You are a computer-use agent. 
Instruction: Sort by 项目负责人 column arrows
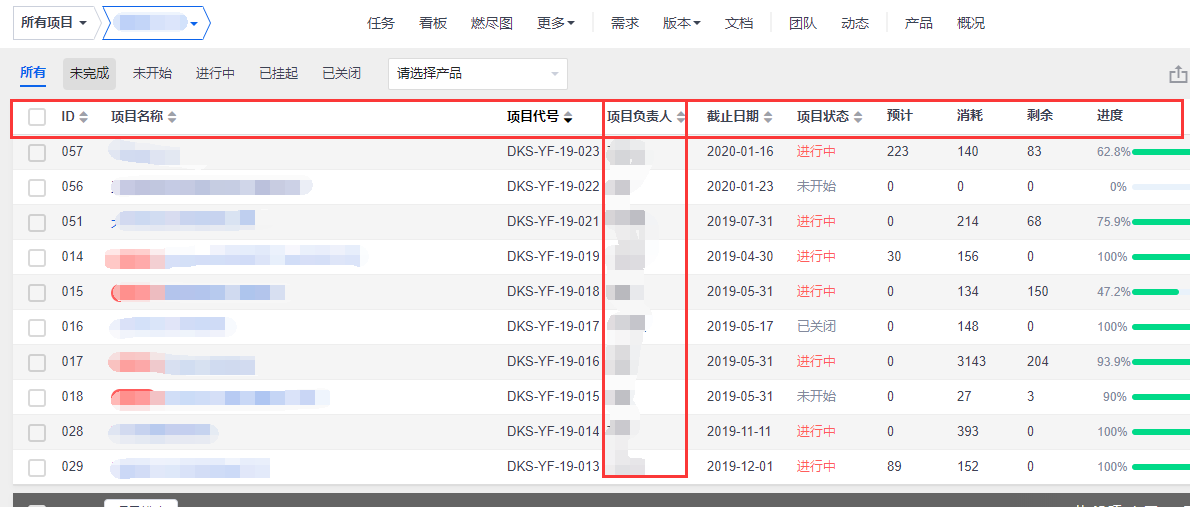point(681,117)
